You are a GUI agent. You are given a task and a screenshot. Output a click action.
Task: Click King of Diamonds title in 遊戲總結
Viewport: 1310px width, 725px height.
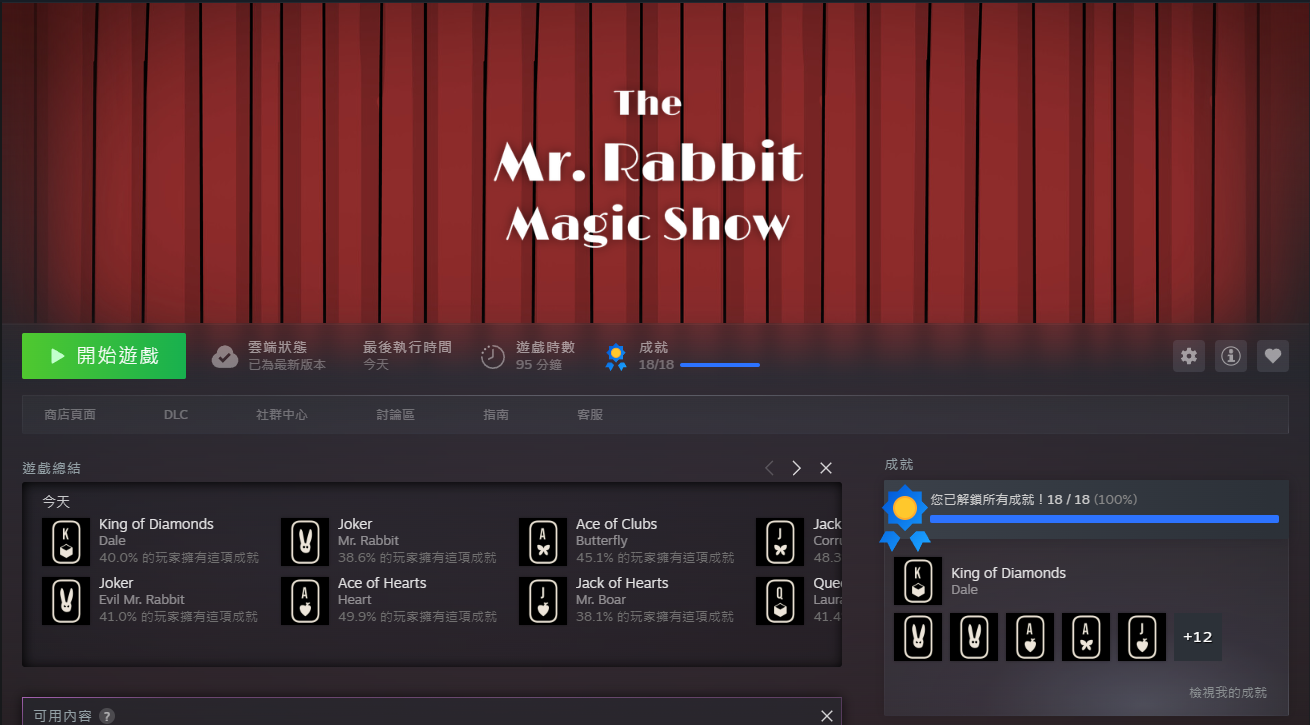pyautogui.click(x=156, y=524)
